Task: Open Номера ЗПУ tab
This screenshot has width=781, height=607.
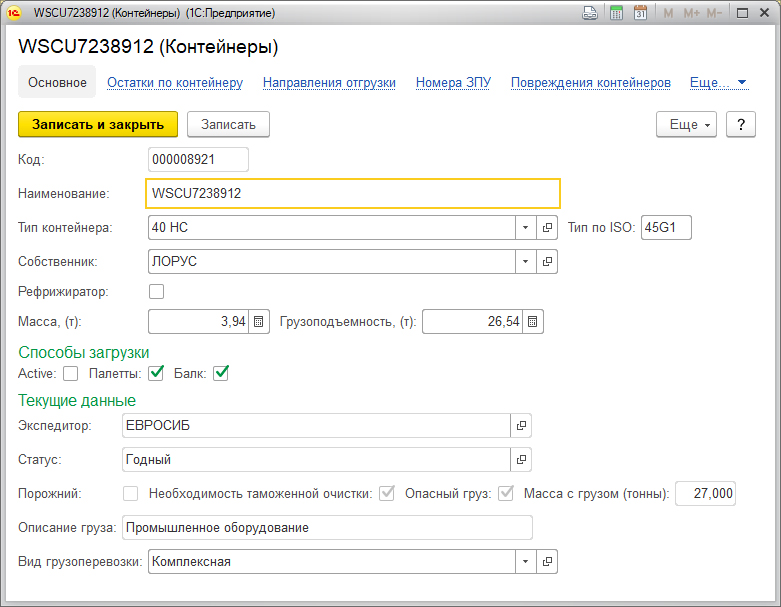Action: (x=453, y=83)
